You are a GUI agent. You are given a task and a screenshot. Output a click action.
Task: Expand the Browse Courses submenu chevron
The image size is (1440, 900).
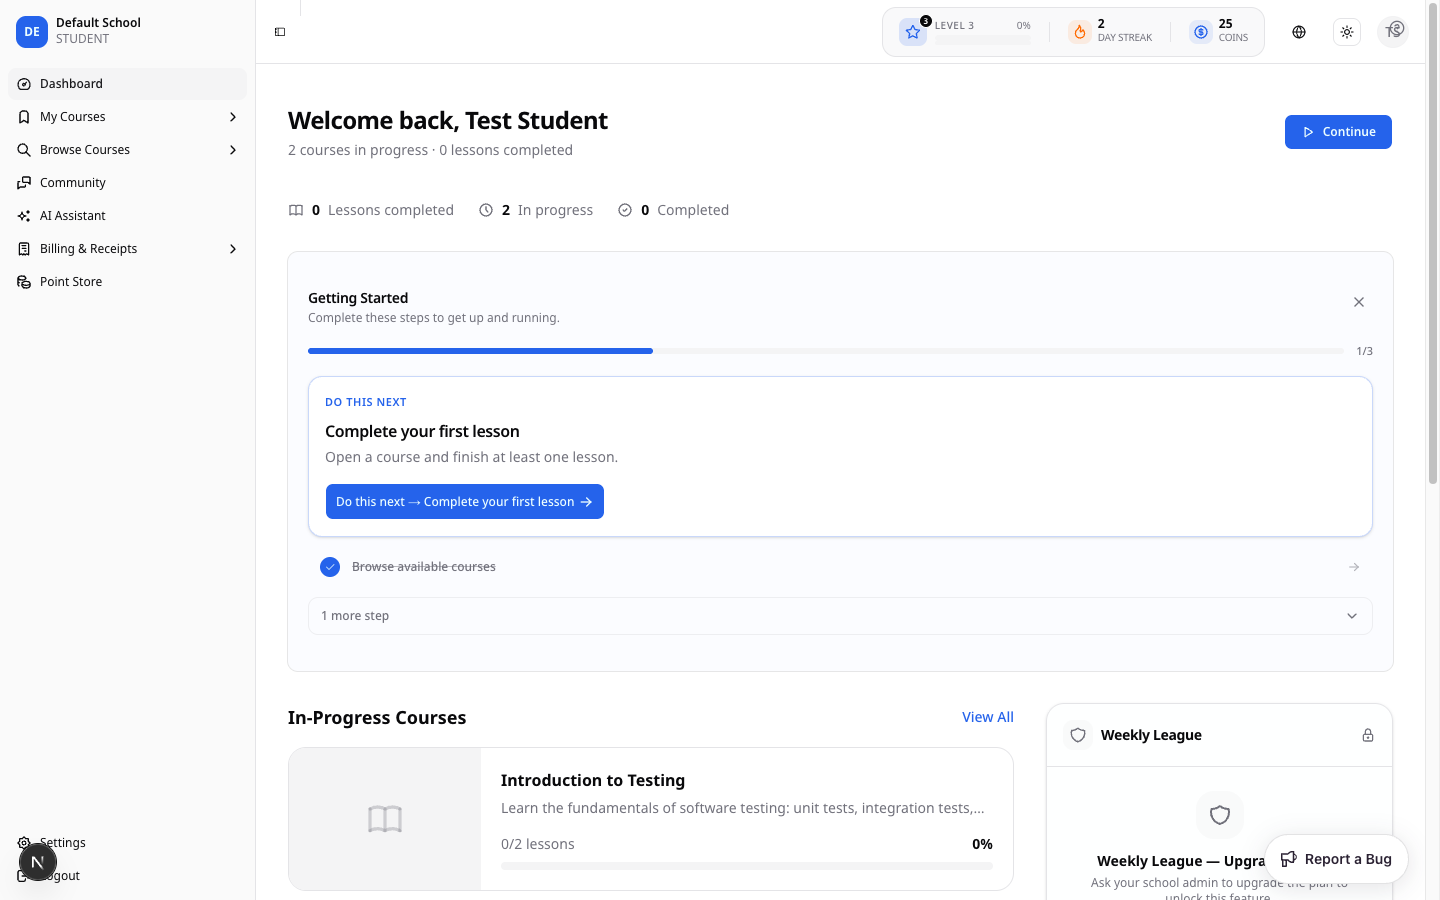(233, 150)
